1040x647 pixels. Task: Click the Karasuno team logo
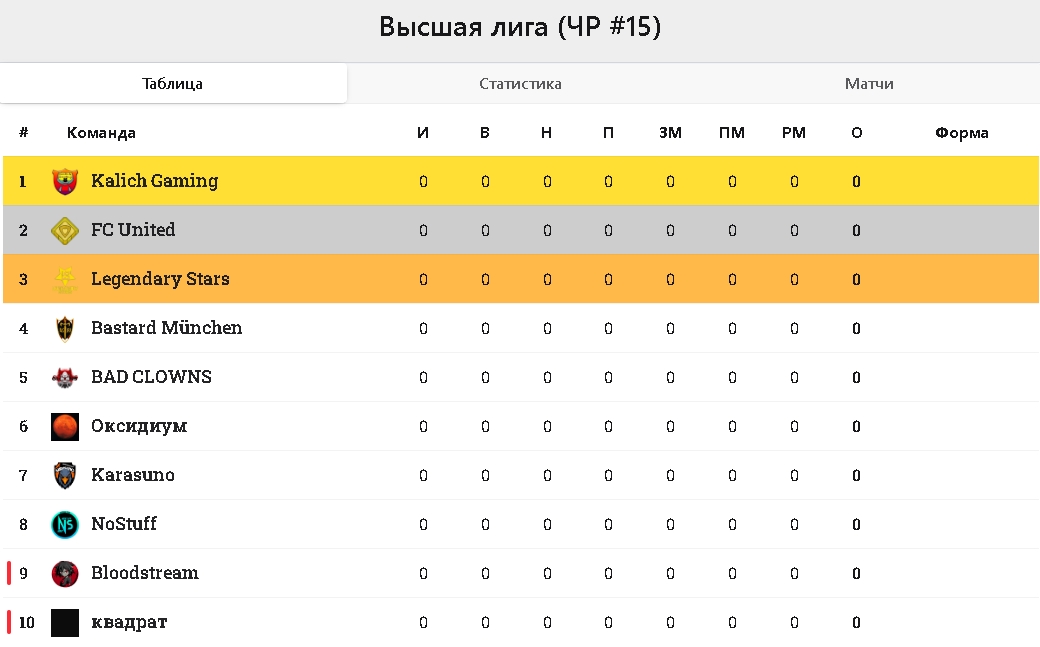pos(65,475)
